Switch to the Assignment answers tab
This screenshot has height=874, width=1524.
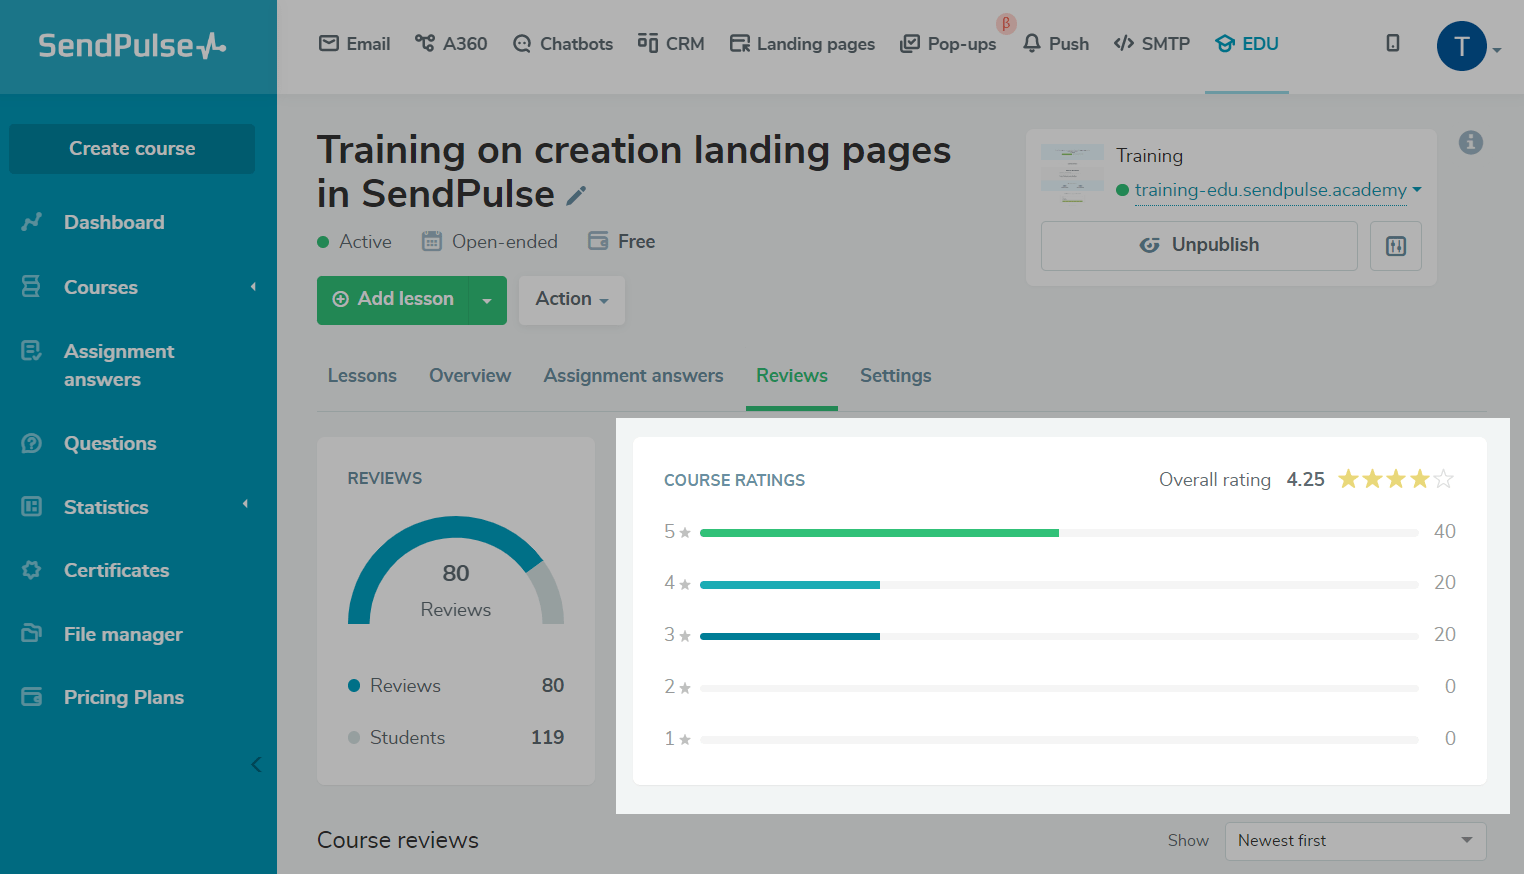634,376
